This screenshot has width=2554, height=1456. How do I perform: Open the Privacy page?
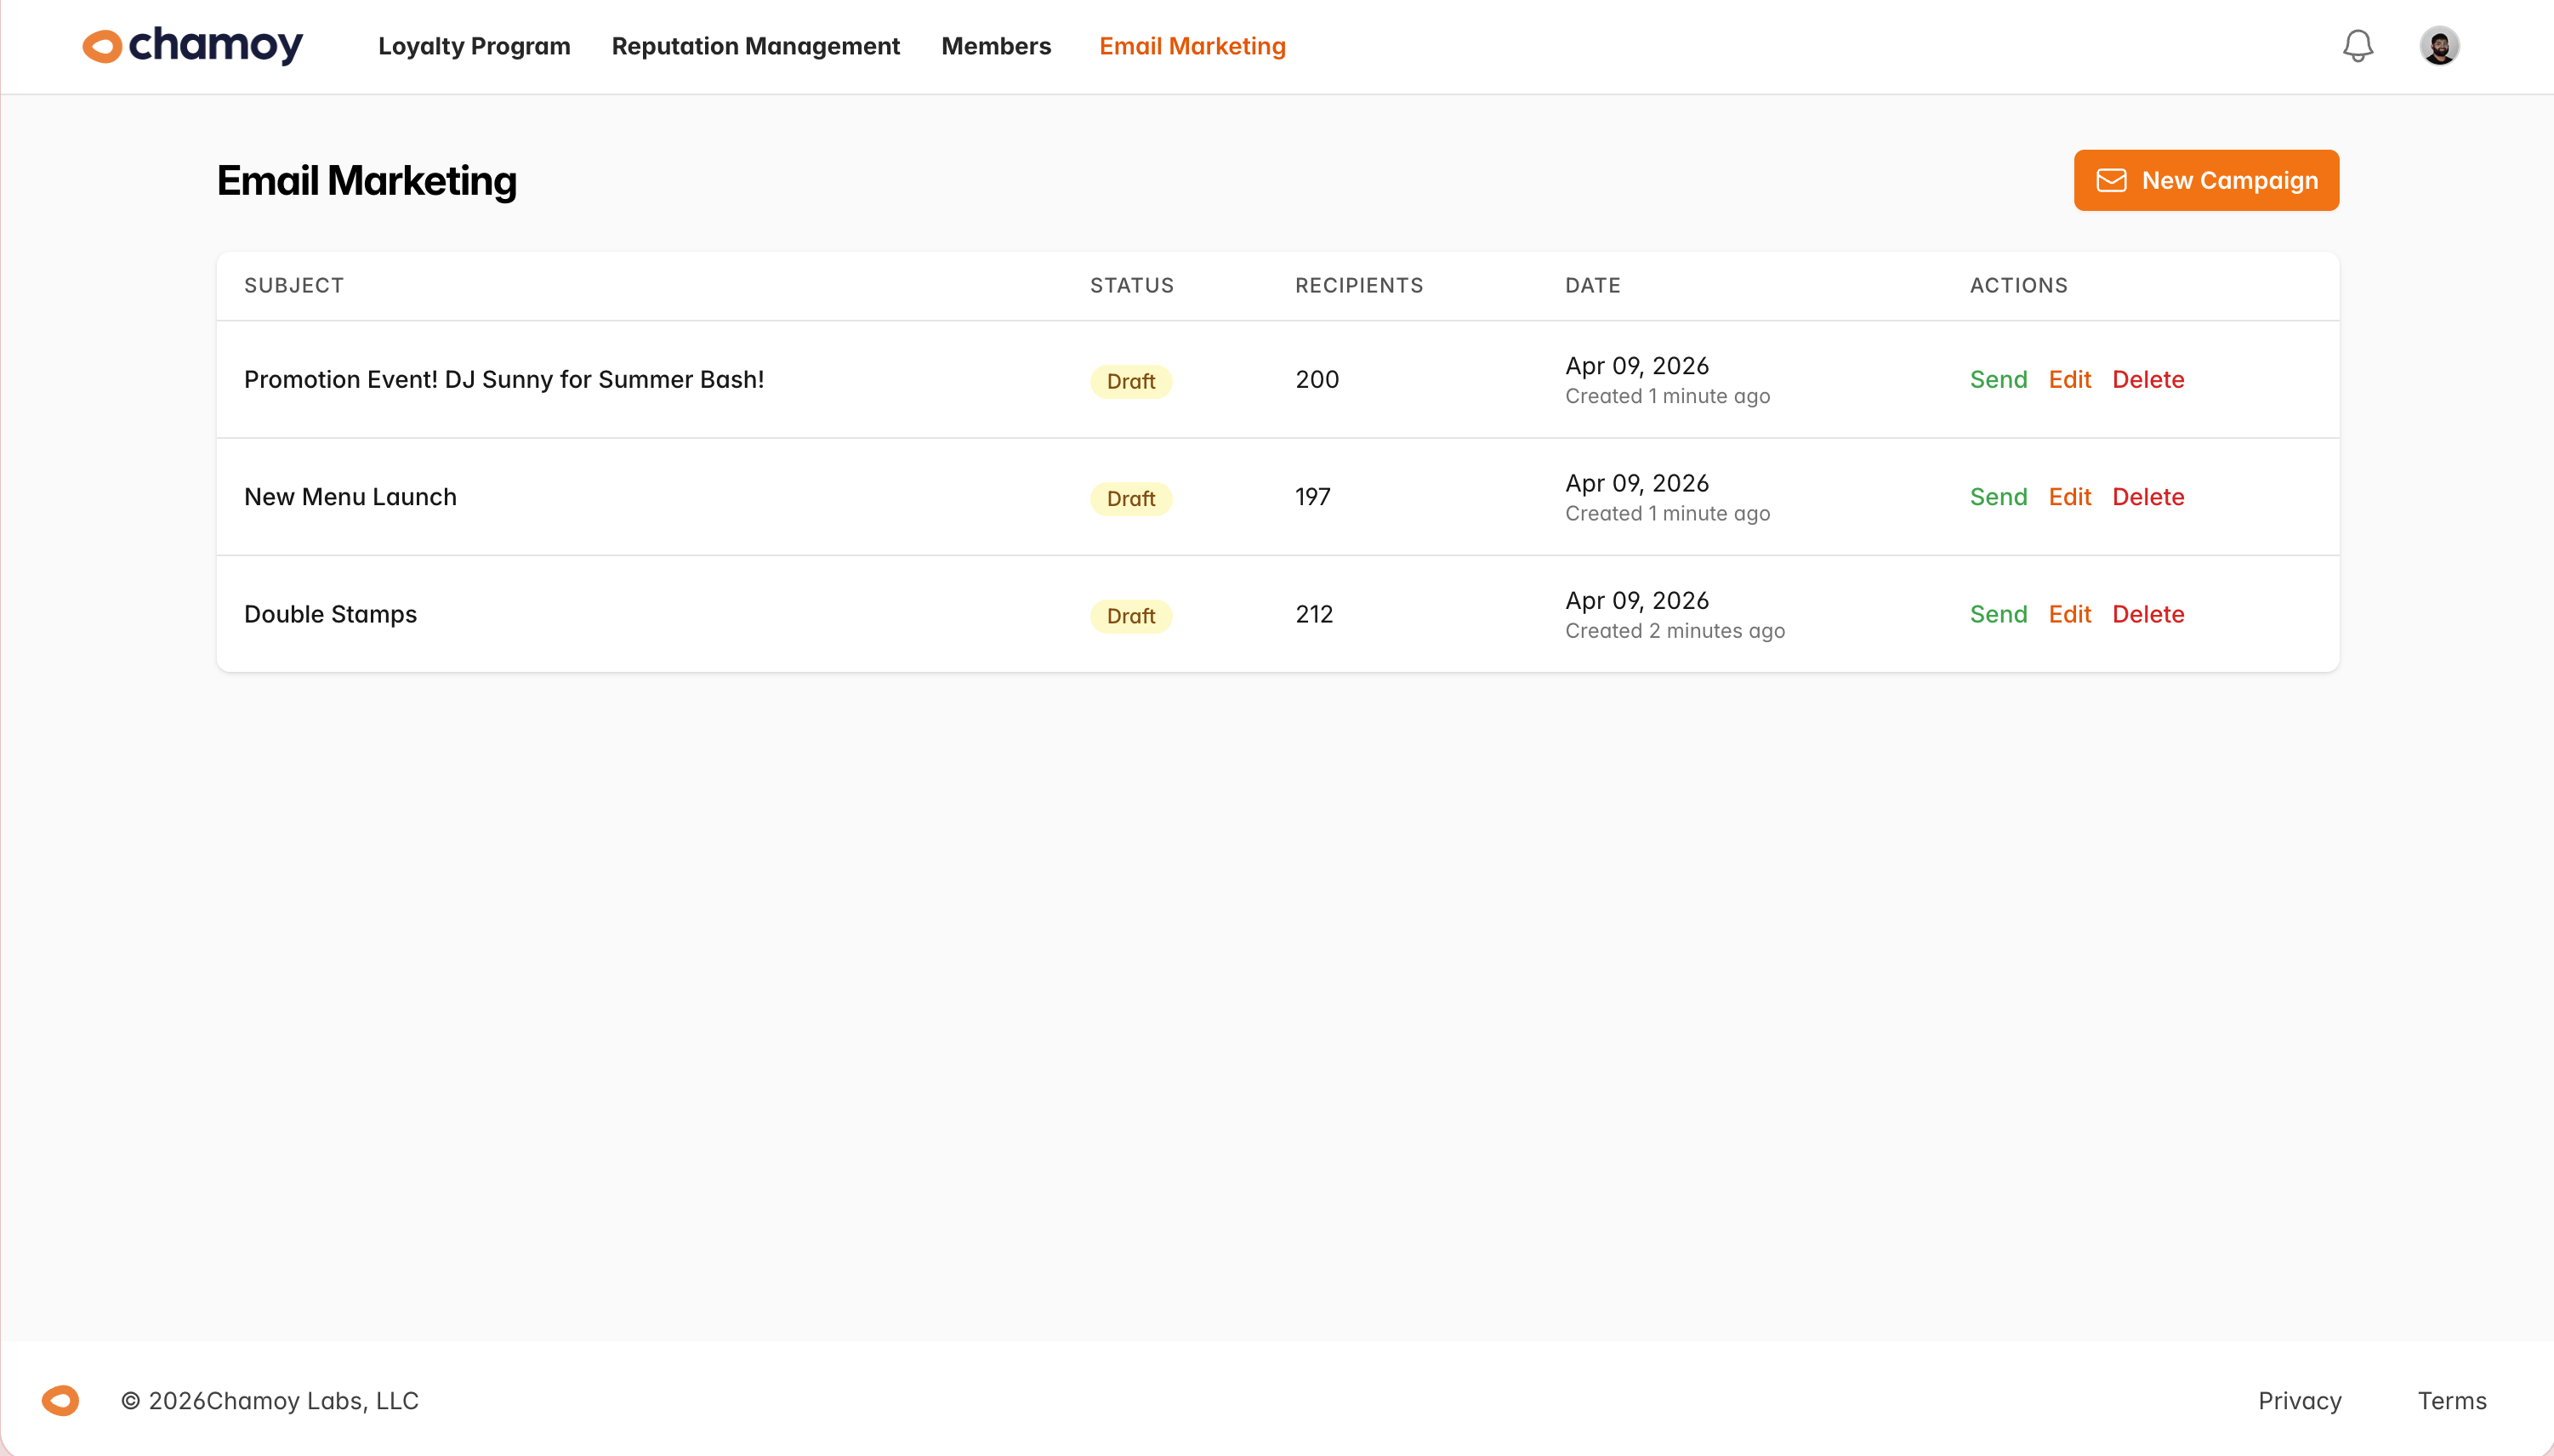tap(2299, 1401)
